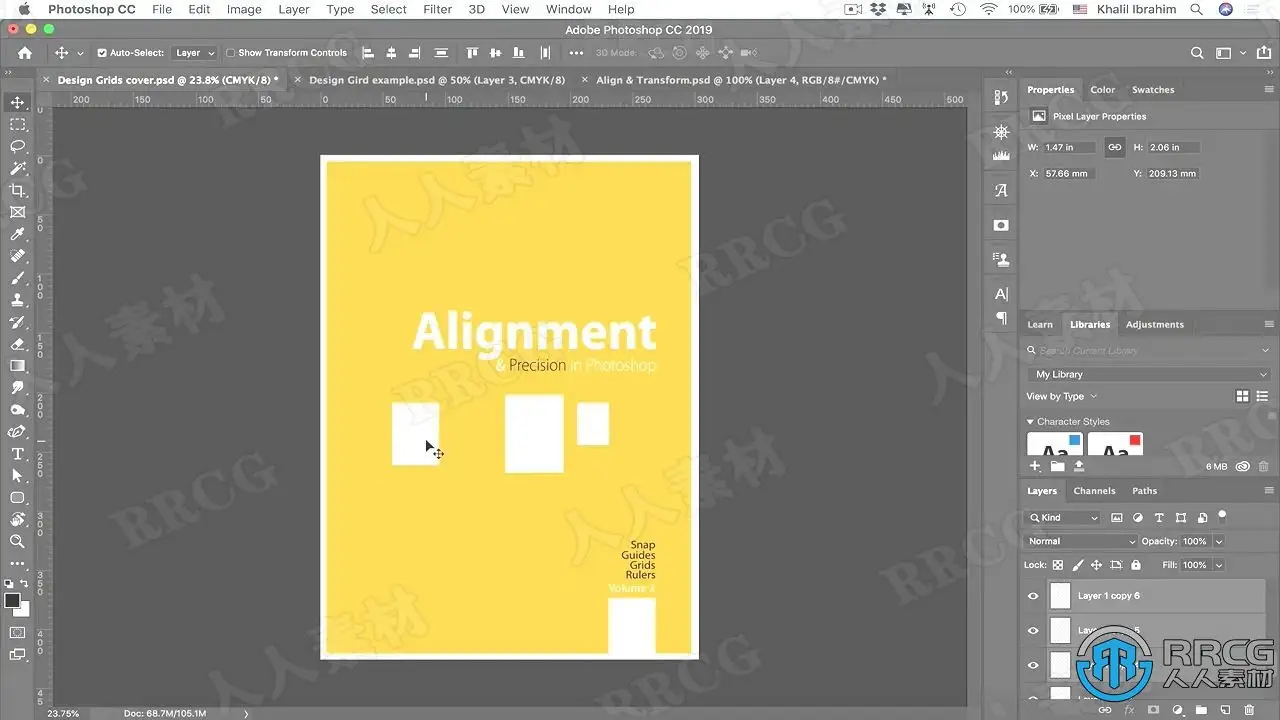This screenshot has height=720, width=1280.
Task: Select the blue Character Style thumbnail
Action: point(1054,445)
